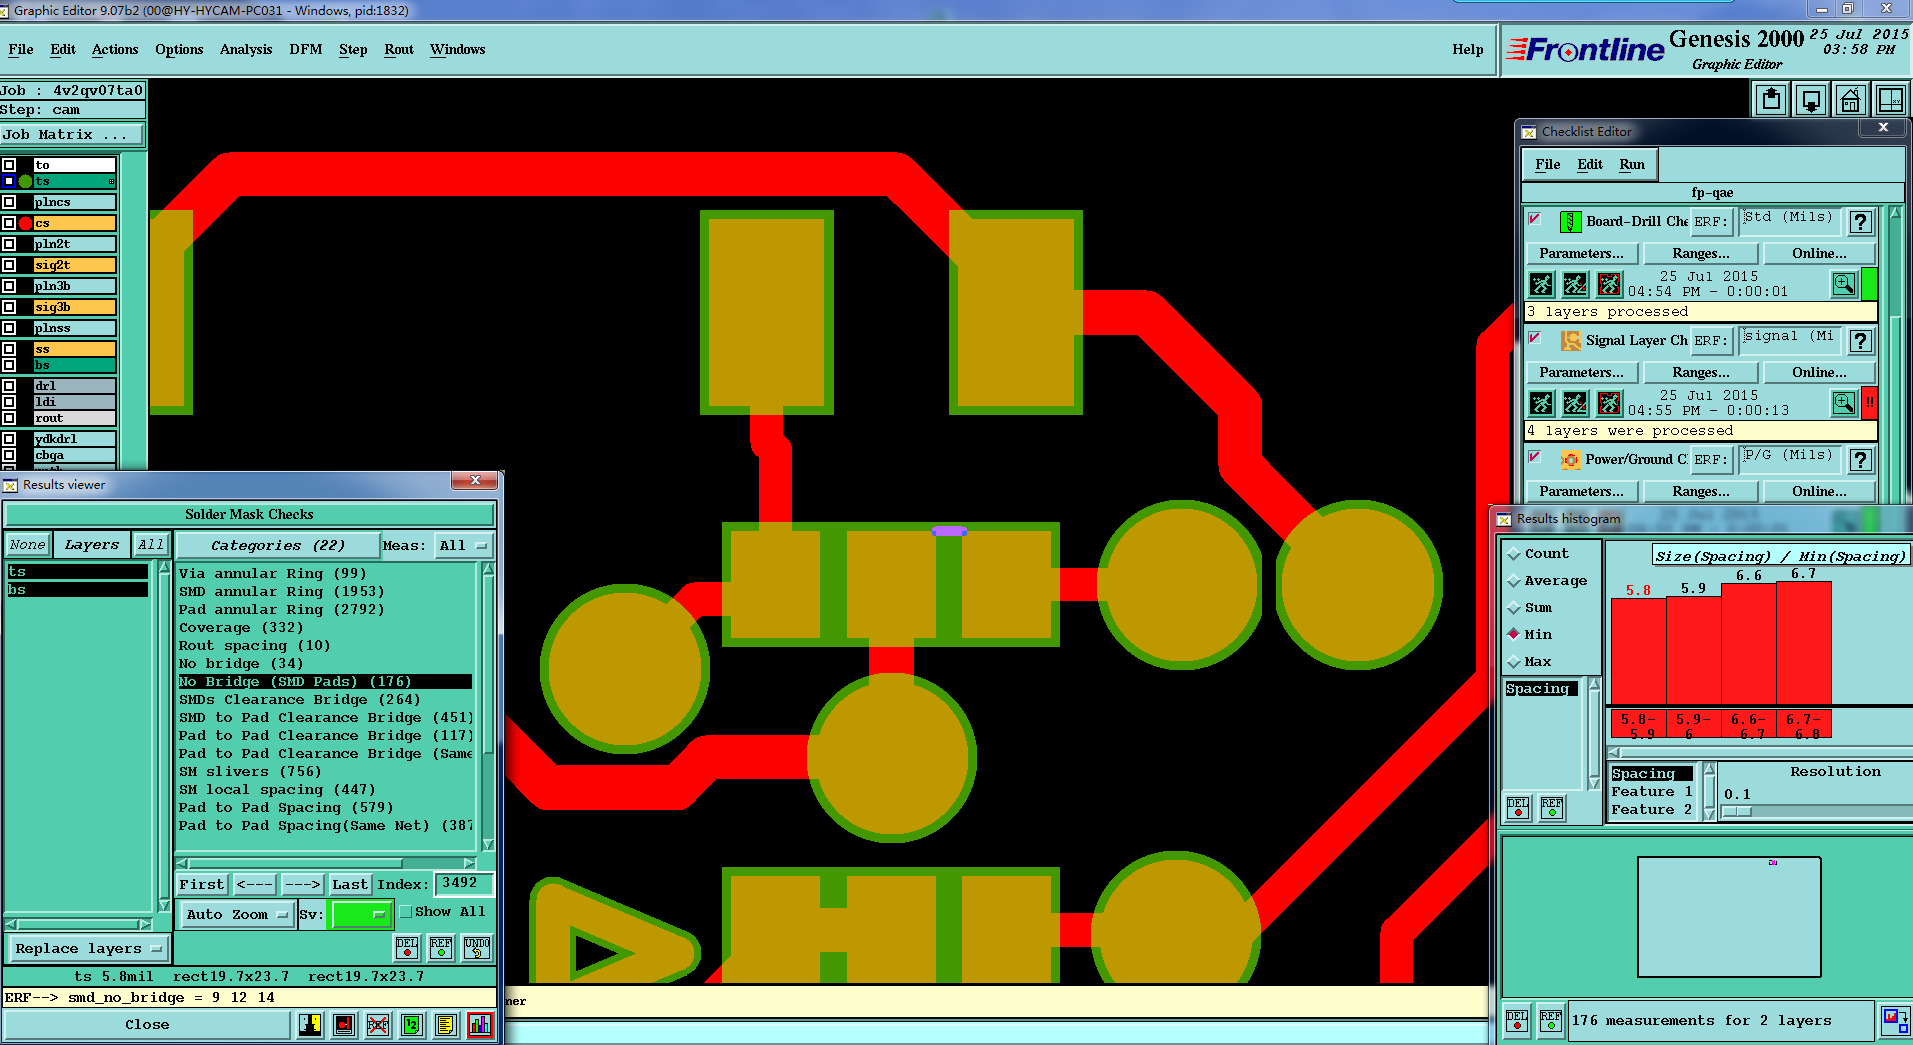Toggle the Power/Ground Checks checkbox
The height and width of the screenshot is (1045, 1913).
pos(1535,457)
